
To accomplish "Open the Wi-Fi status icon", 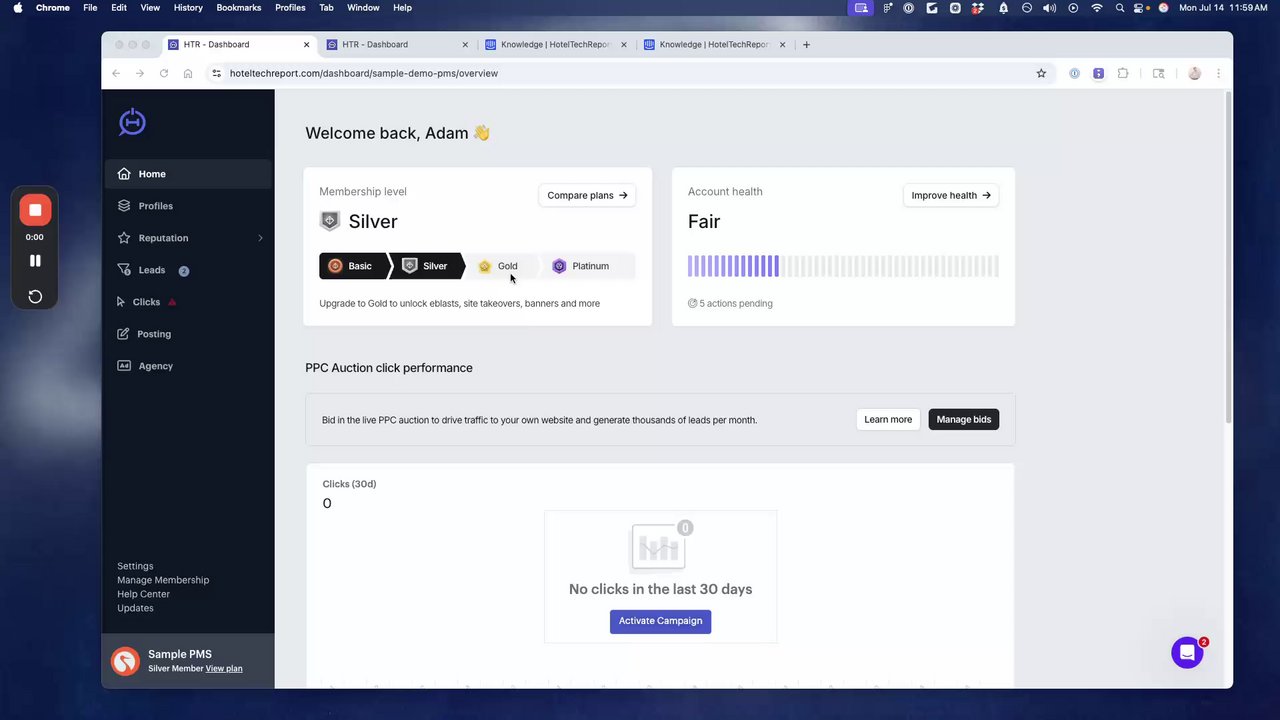I will coord(1097,7).
